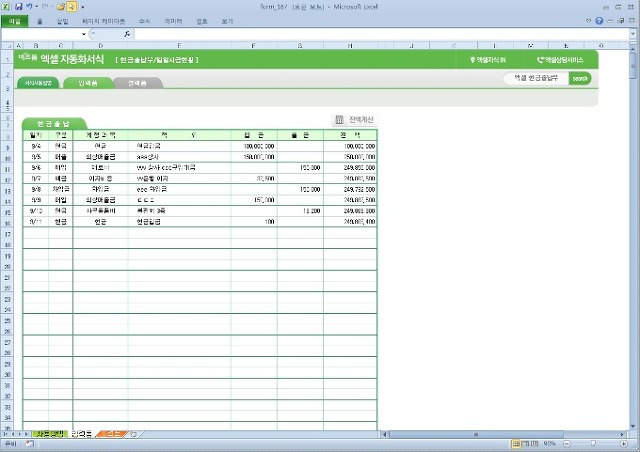Click the zoom slider handle
Viewport: 640px width, 452px height.
click(593, 444)
